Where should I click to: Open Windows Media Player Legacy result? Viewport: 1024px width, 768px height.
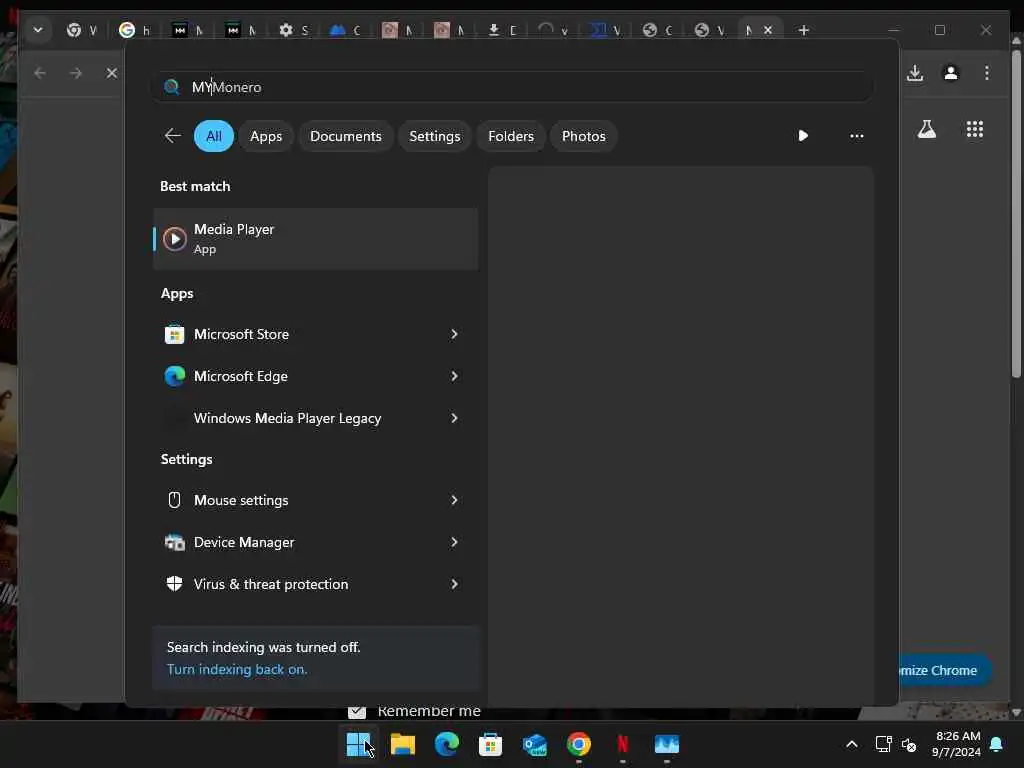click(x=300, y=418)
